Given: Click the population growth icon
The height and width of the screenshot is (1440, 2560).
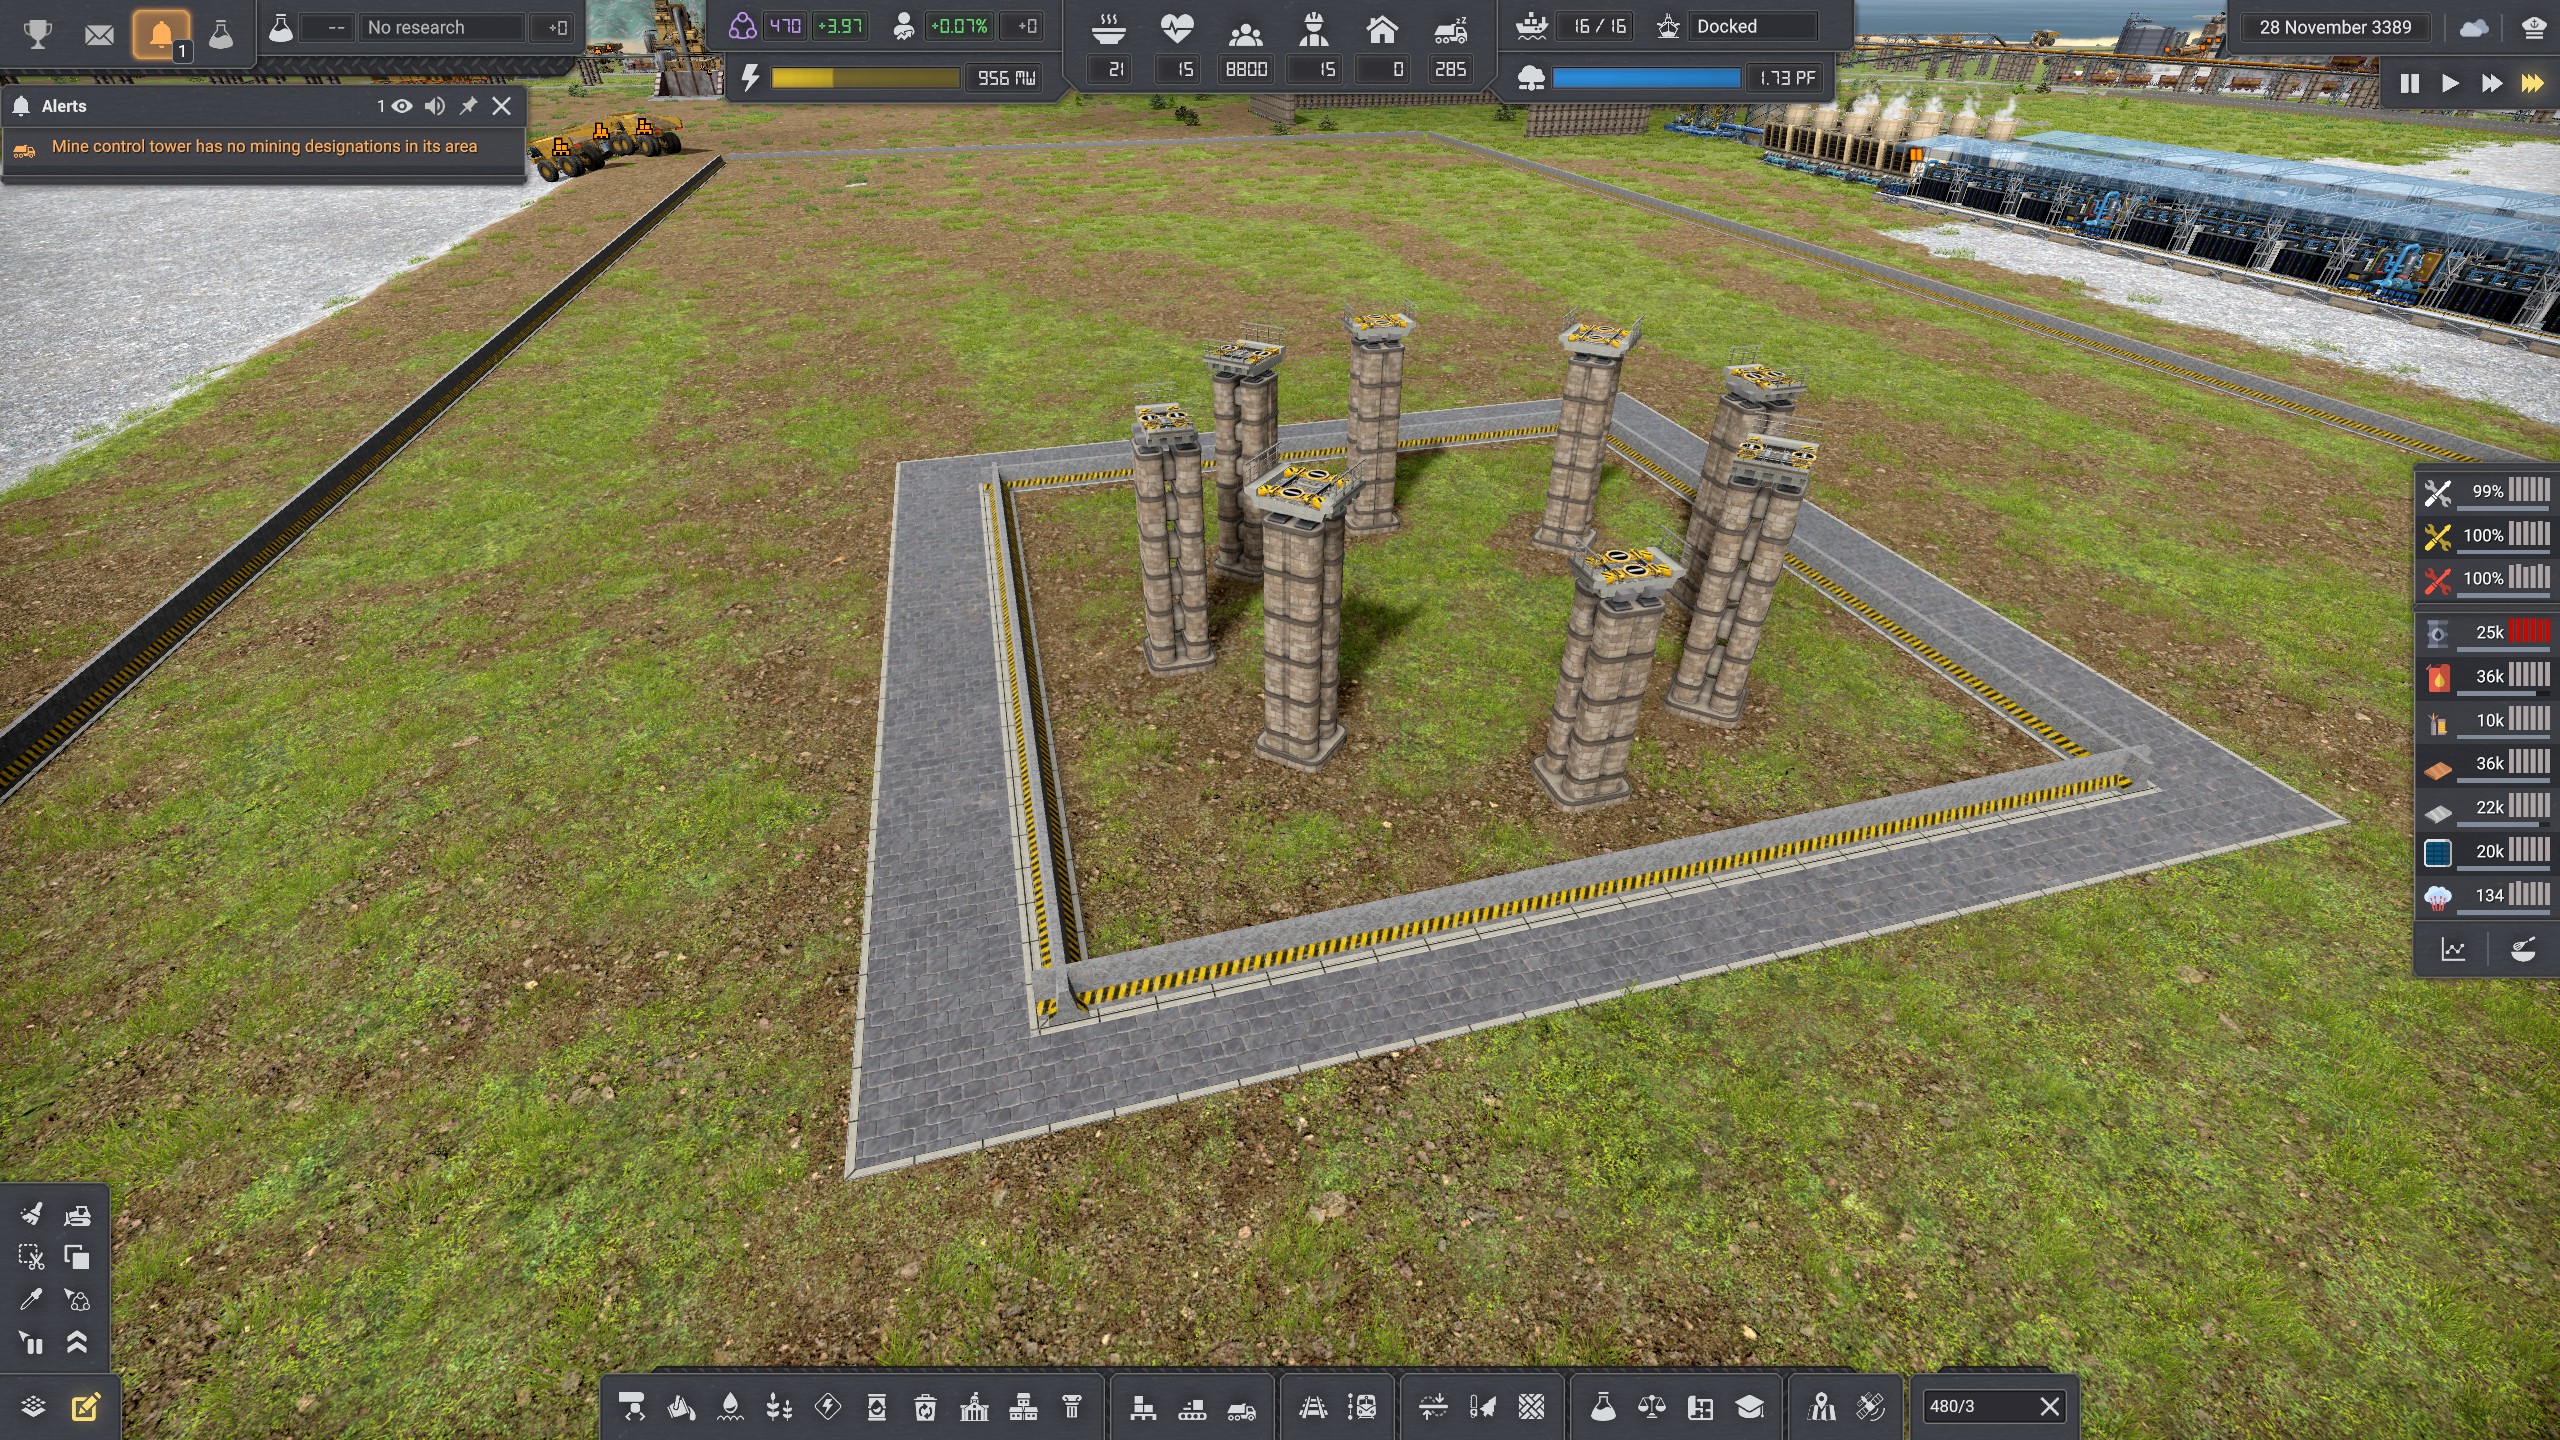Looking at the screenshot, I should pyautogui.click(x=904, y=26).
